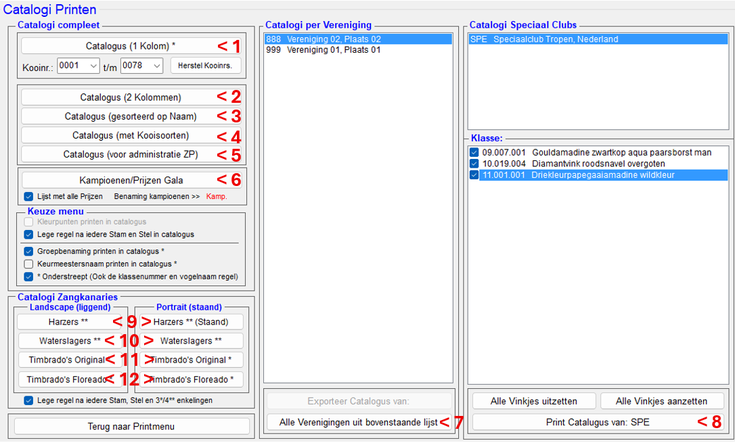735x443 pixels.
Task: Click Kampioenen/Prijzen Gala button
Action: pyautogui.click(x=115, y=180)
